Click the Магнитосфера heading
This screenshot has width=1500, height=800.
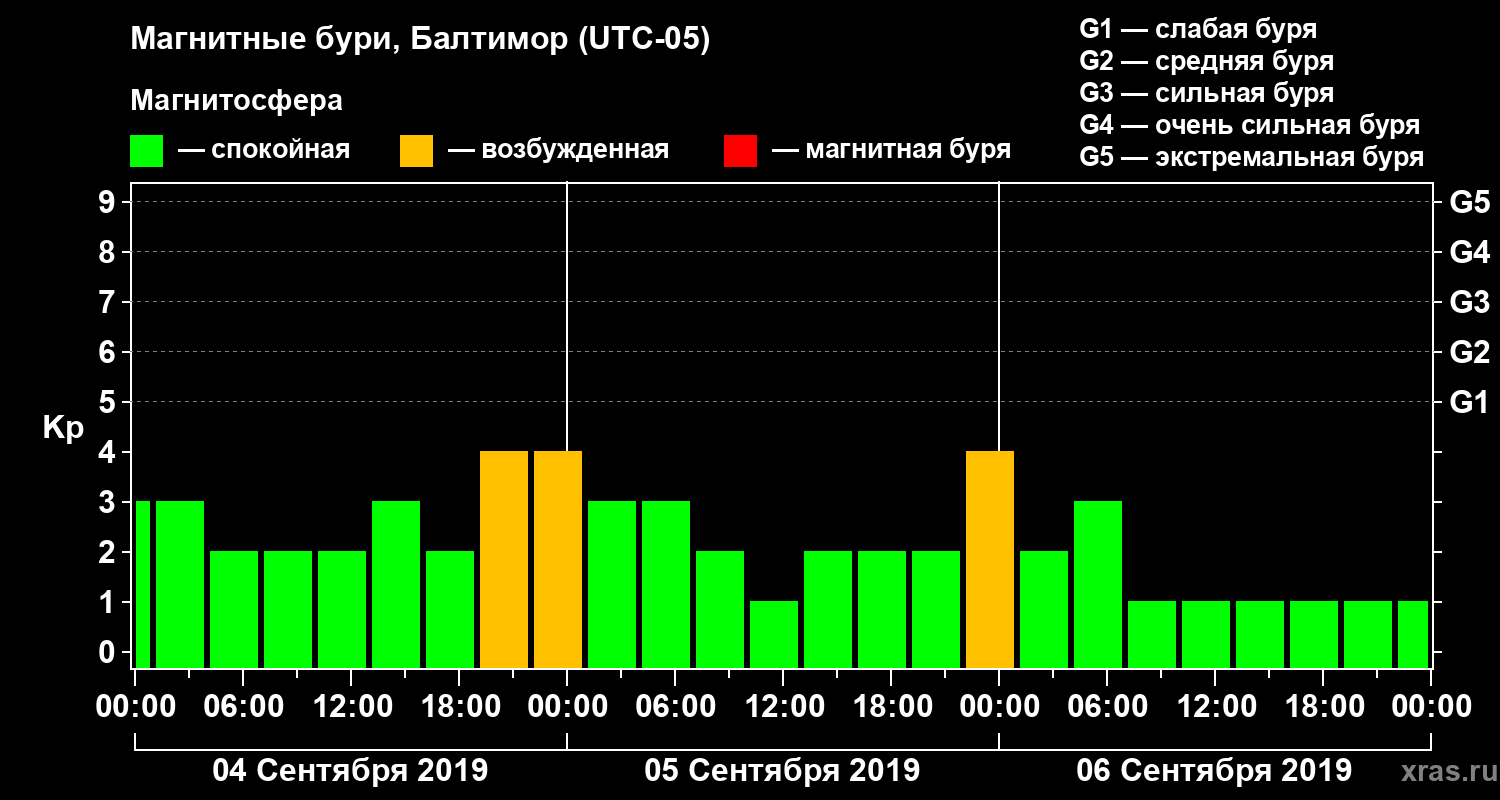[x=236, y=101]
